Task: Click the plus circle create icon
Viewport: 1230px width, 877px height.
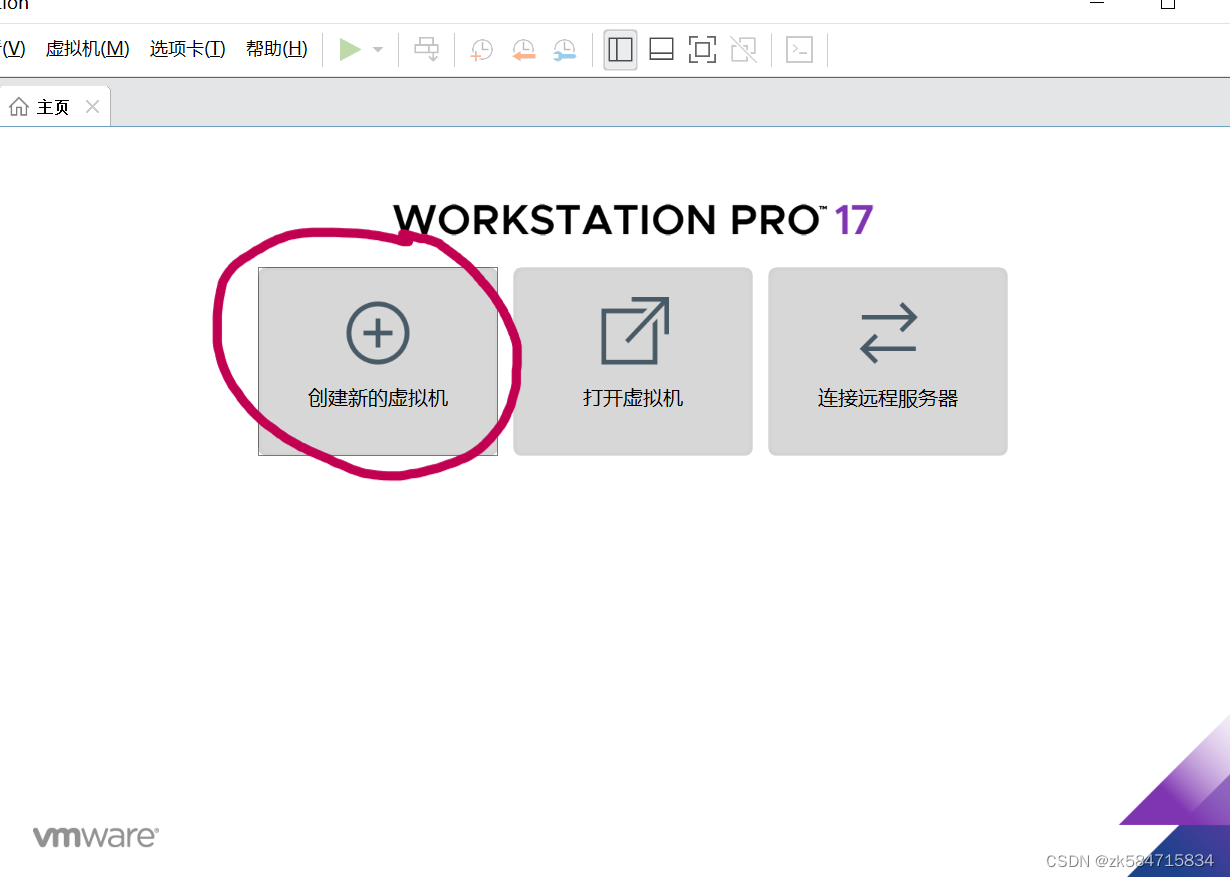Action: (378, 332)
